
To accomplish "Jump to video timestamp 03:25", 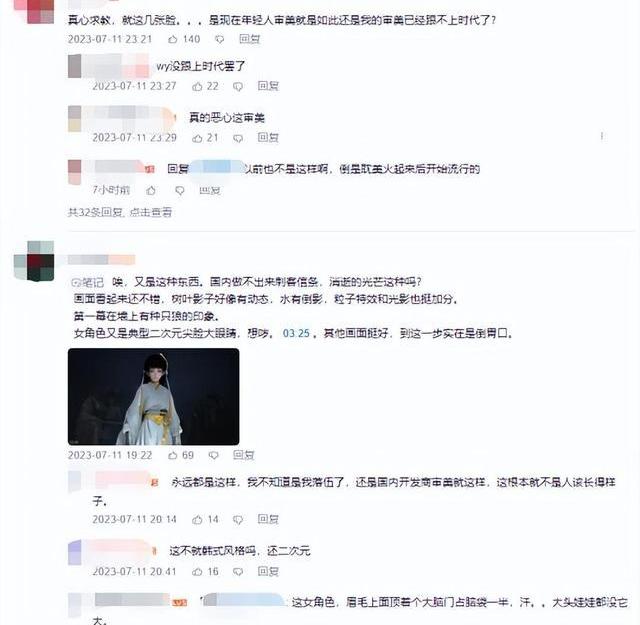I will pos(296,334).
